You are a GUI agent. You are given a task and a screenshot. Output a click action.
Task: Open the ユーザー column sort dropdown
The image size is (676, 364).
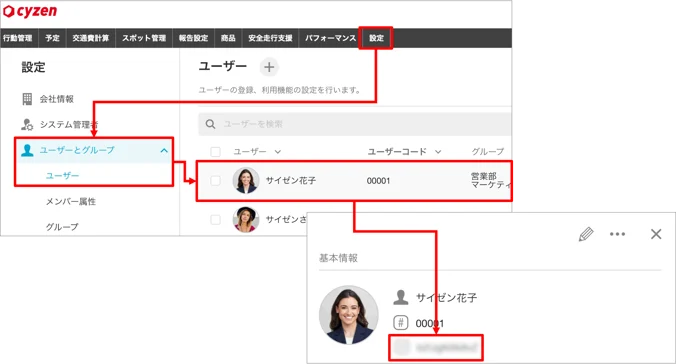click(x=278, y=152)
